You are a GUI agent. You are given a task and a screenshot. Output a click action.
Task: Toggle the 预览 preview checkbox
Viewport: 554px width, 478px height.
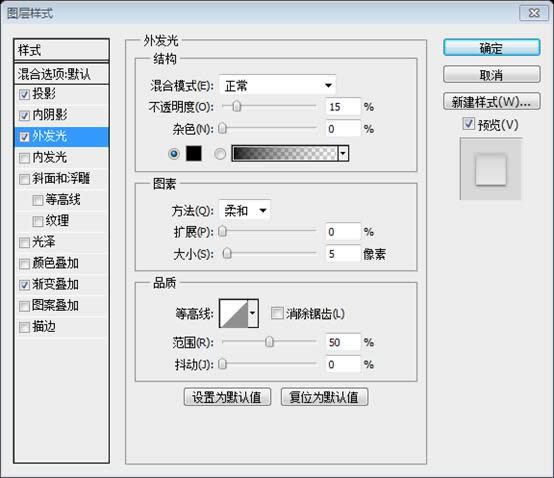[x=468, y=124]
